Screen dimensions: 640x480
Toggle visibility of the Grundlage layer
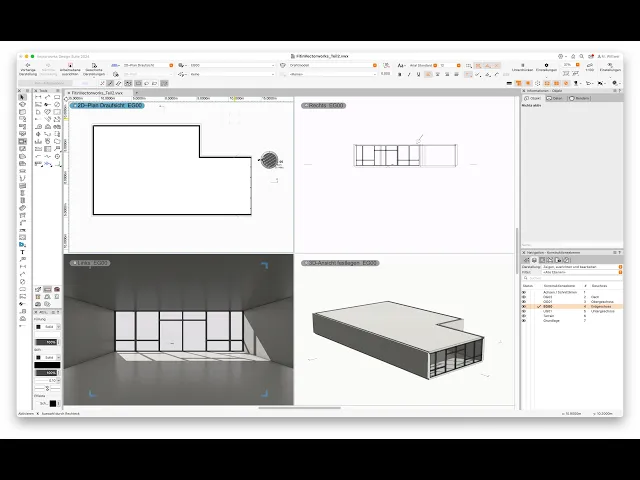point(524,321)
